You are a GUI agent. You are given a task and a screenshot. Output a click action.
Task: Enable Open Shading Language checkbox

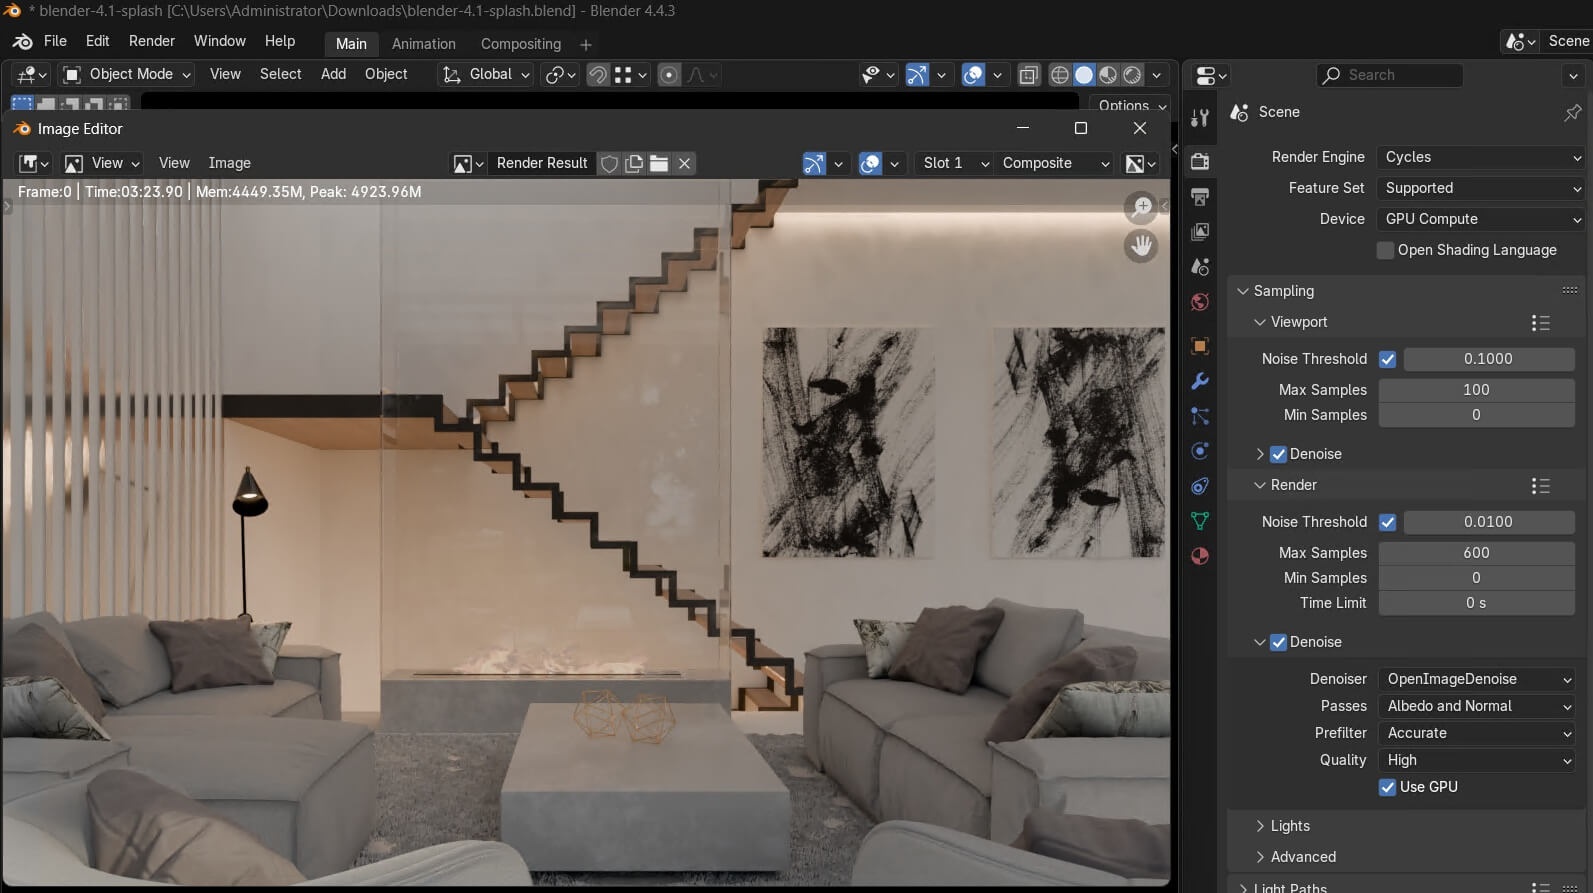click(1385, 250)
